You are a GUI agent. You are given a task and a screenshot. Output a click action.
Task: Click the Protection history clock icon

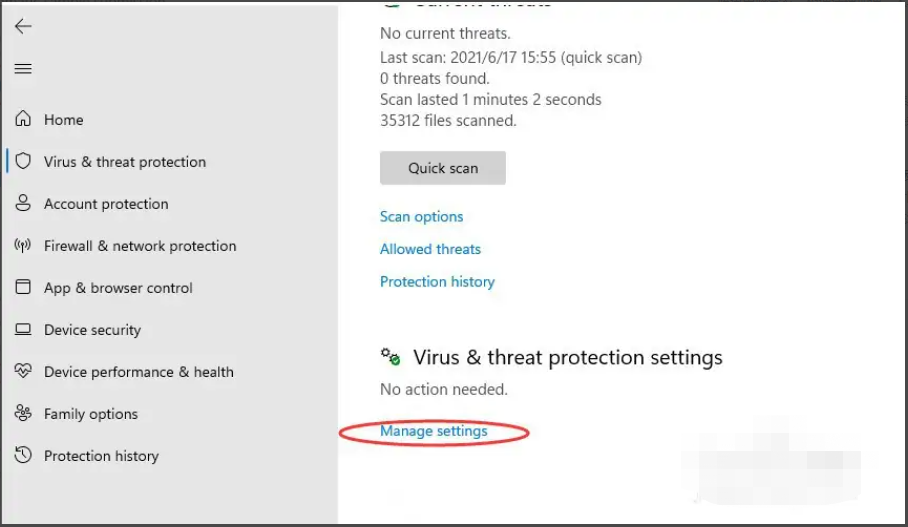(x=23, y=455)
